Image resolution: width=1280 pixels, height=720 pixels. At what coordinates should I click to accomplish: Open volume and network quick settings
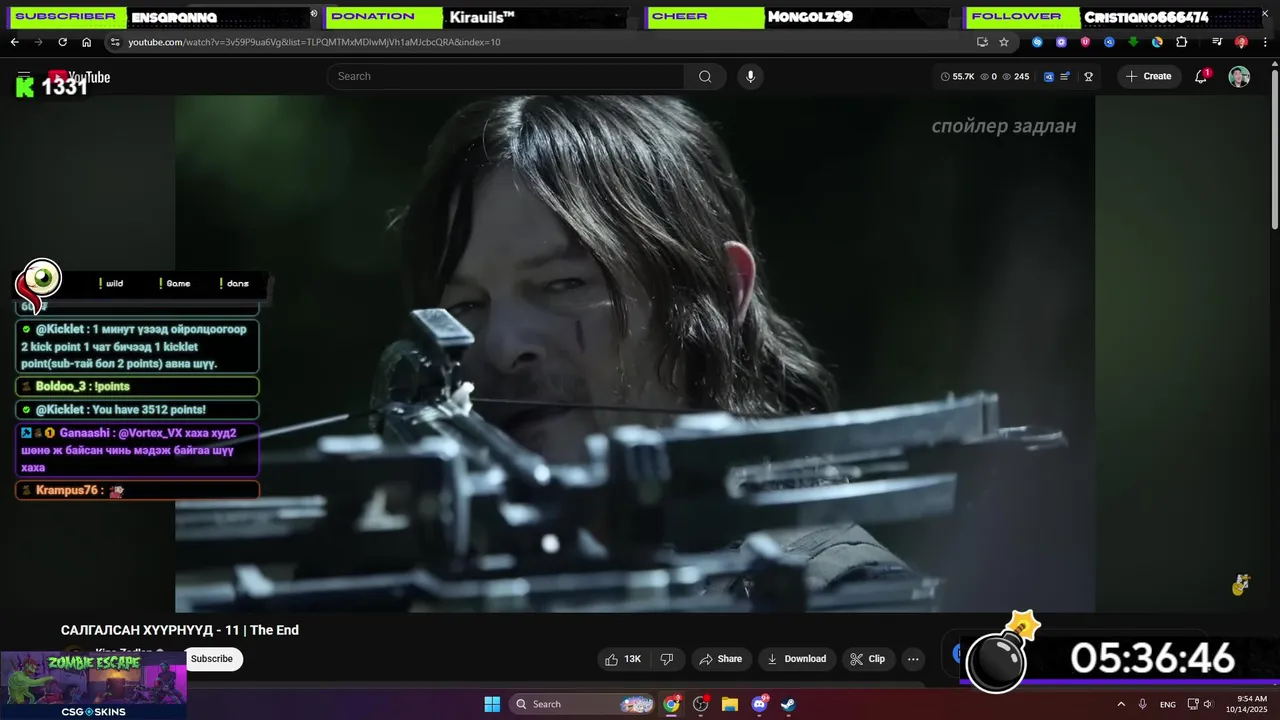(x=1202, y=704)
